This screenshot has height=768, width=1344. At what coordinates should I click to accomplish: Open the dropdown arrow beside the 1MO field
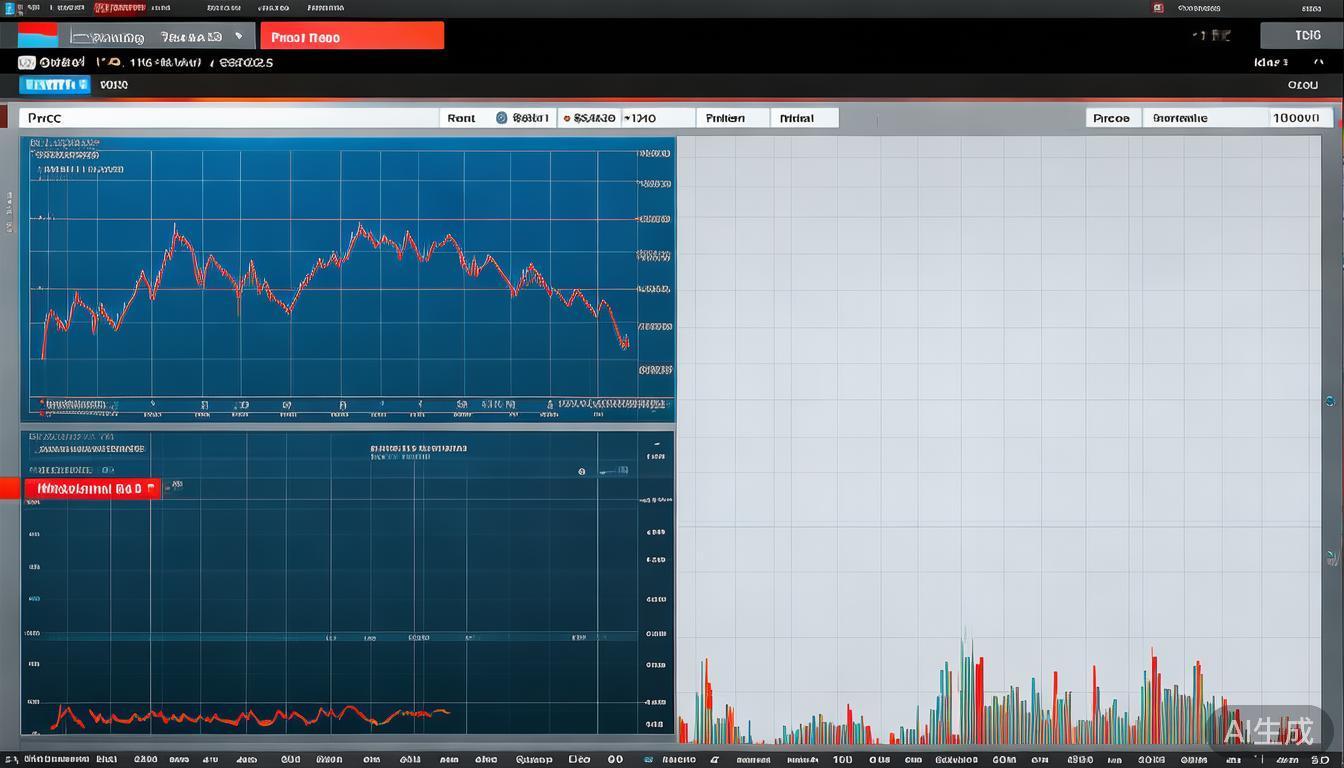626,118
